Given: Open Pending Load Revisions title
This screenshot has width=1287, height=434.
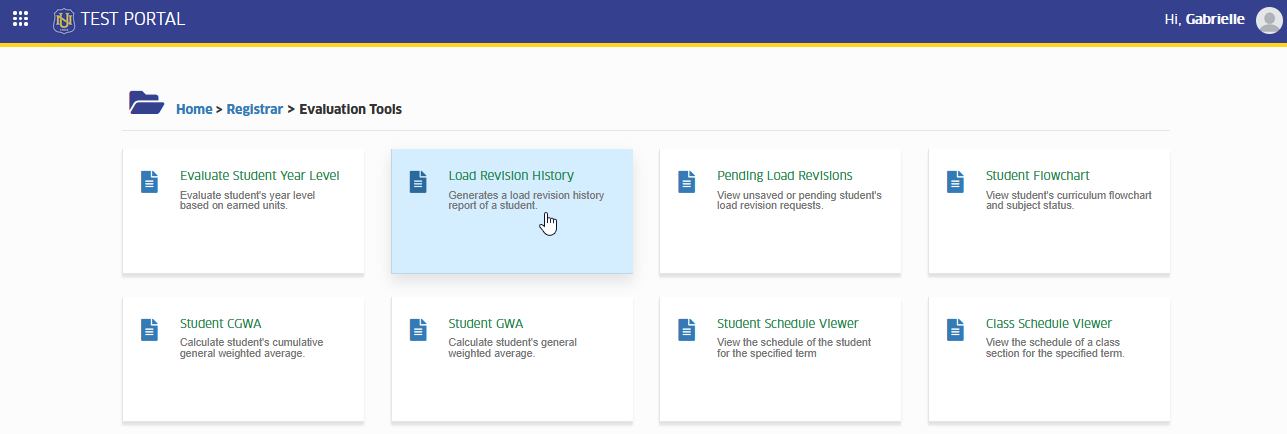Looking at the screenshot, I should (x=785, y=176).
